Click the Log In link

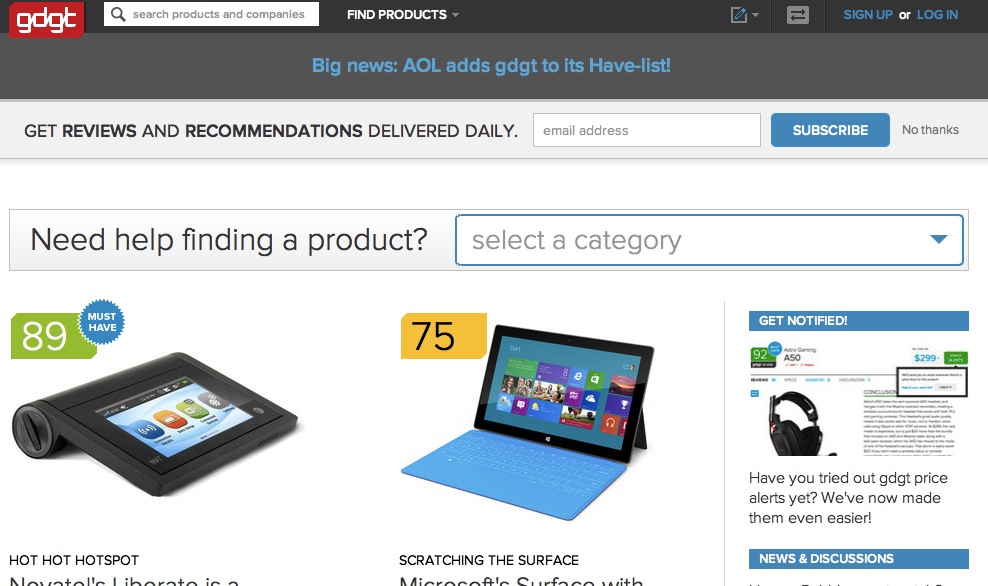937,14
